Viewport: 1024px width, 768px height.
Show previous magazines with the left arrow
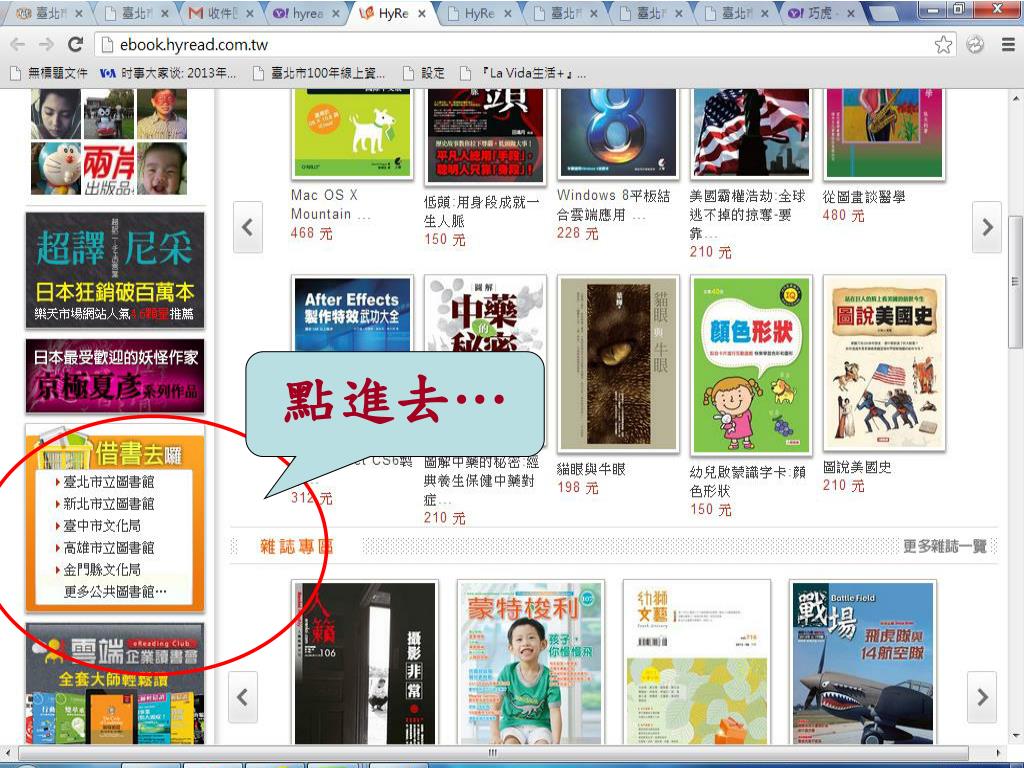(x=243, y=697)
